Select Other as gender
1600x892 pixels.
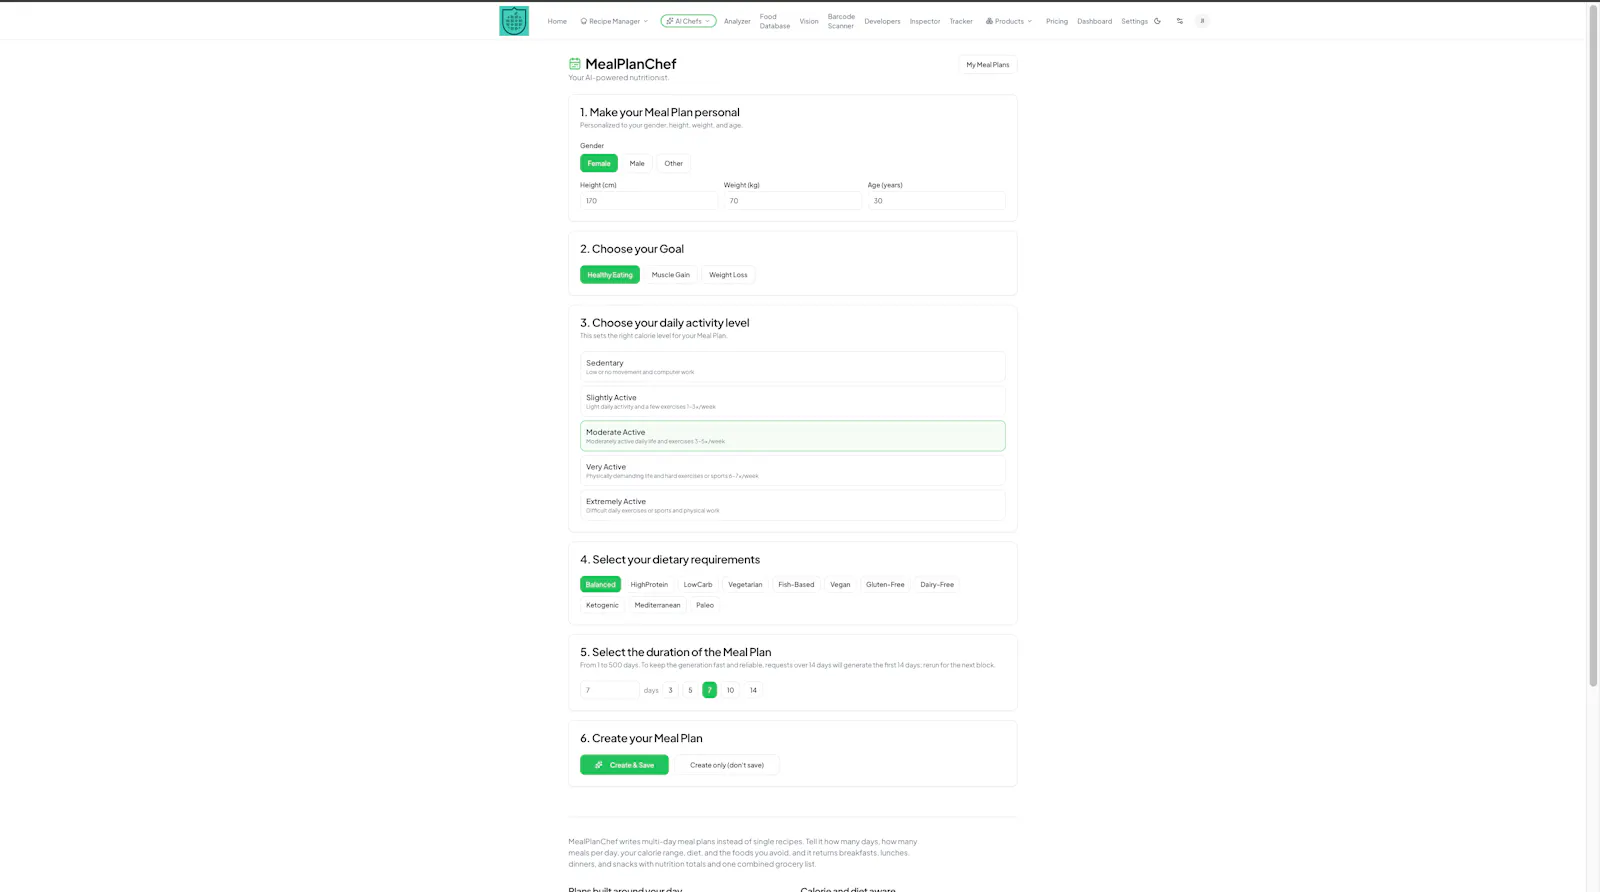coord(674,163)
